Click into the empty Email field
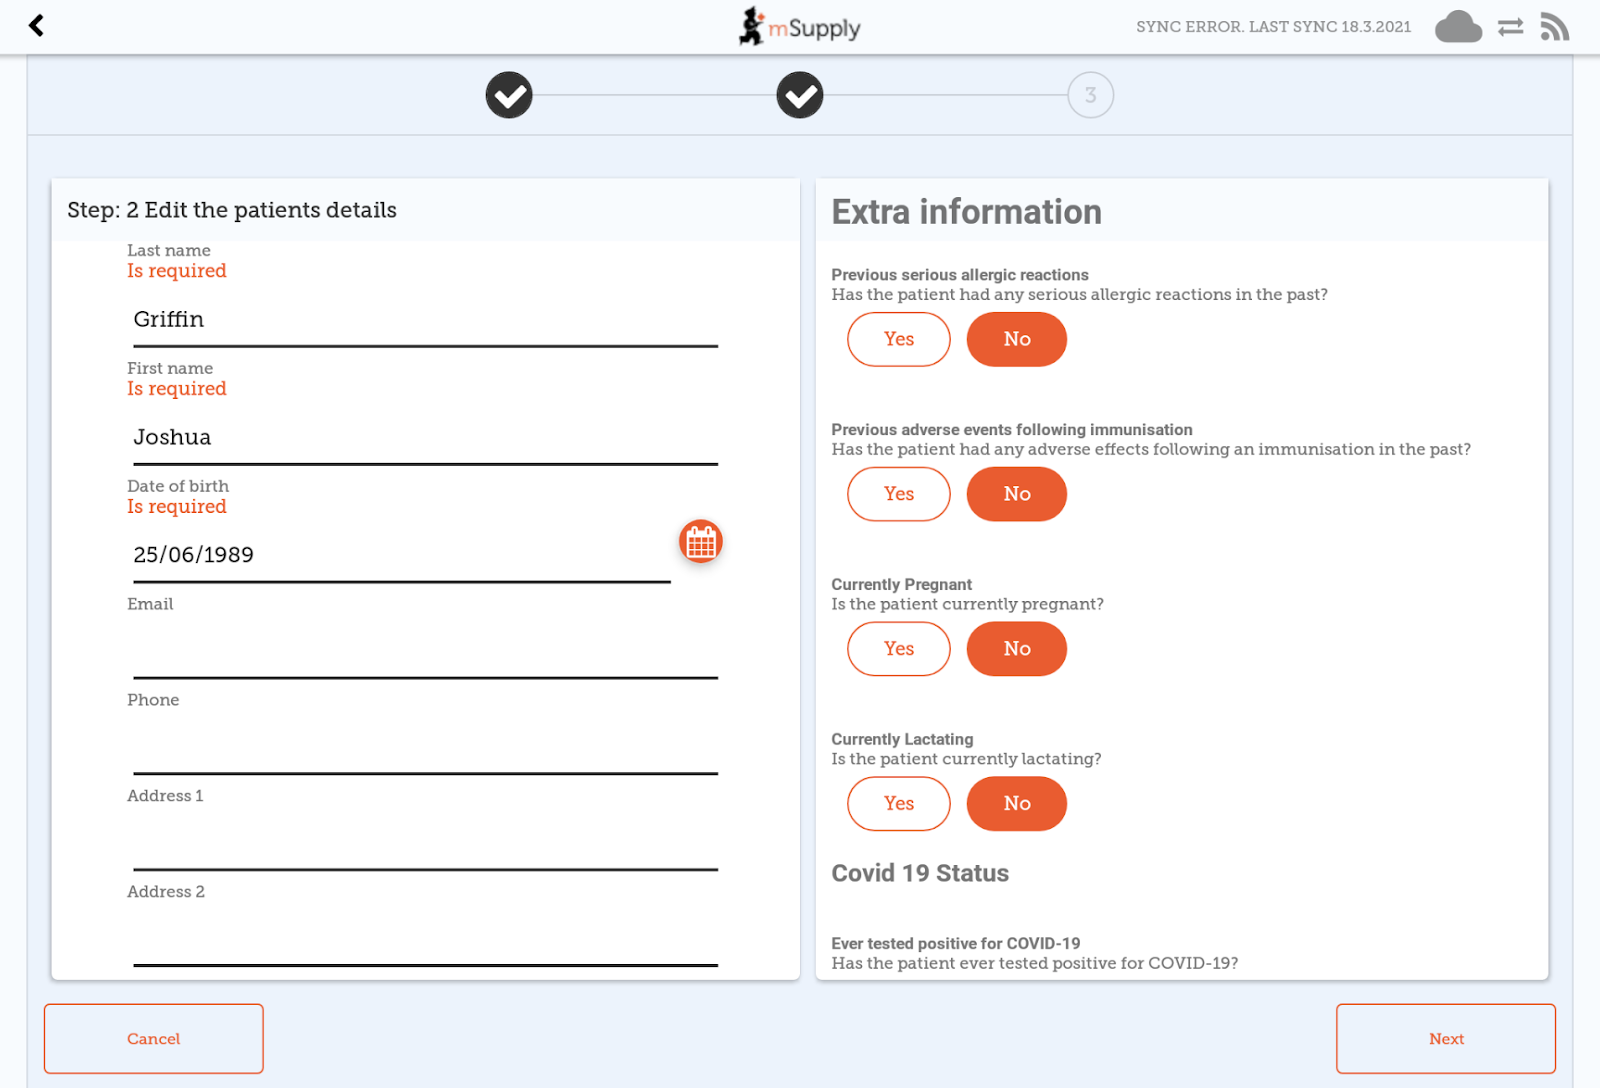Viewport: 1600px width, 1088px height. coord(425,652)
